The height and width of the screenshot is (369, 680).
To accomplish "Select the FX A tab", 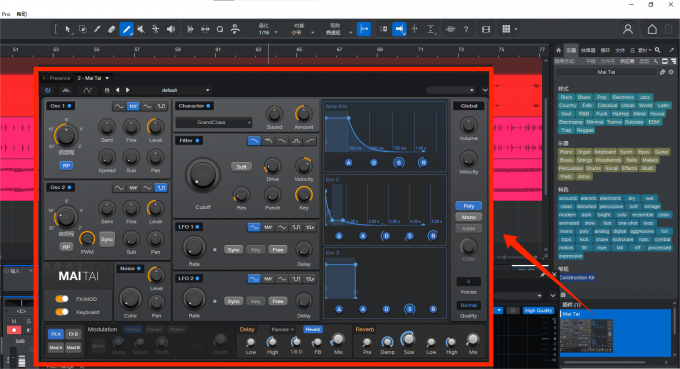I will (56, 334).
